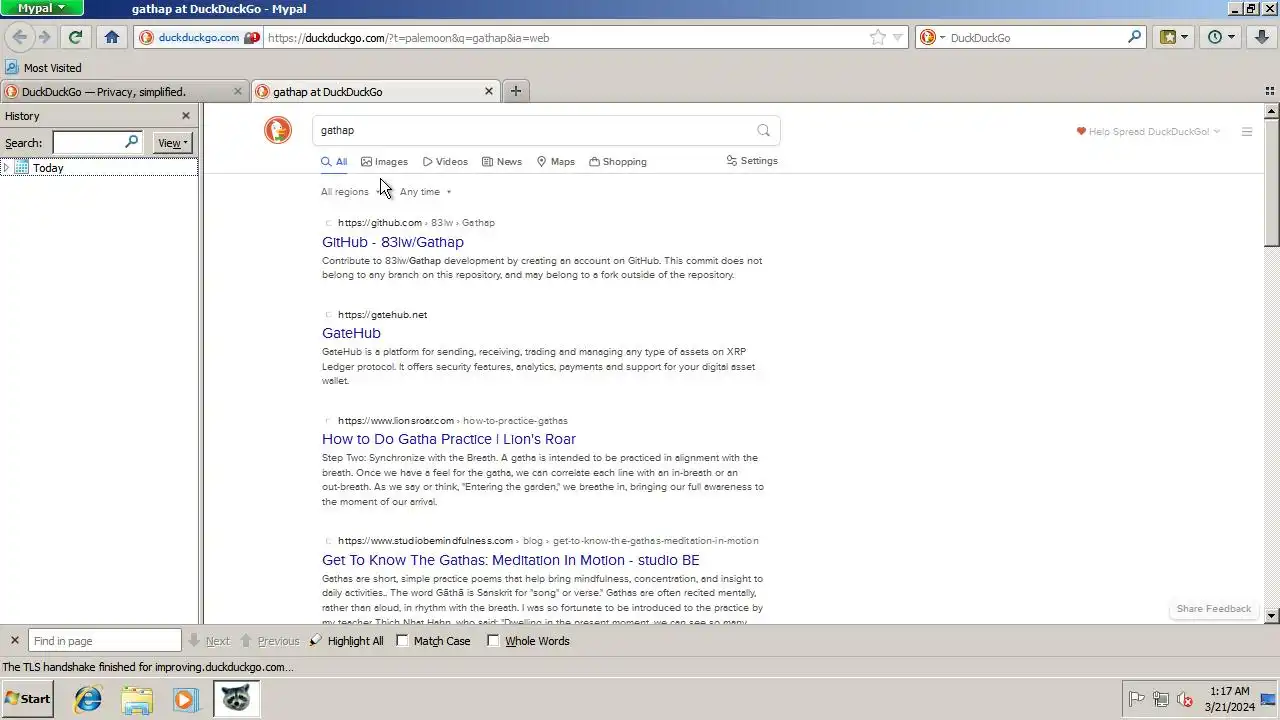The height and width of the screenshot is (720, 1280).
Task: Close the 'gathap at DuckDuckGo' tab
Action: (489, 91)
